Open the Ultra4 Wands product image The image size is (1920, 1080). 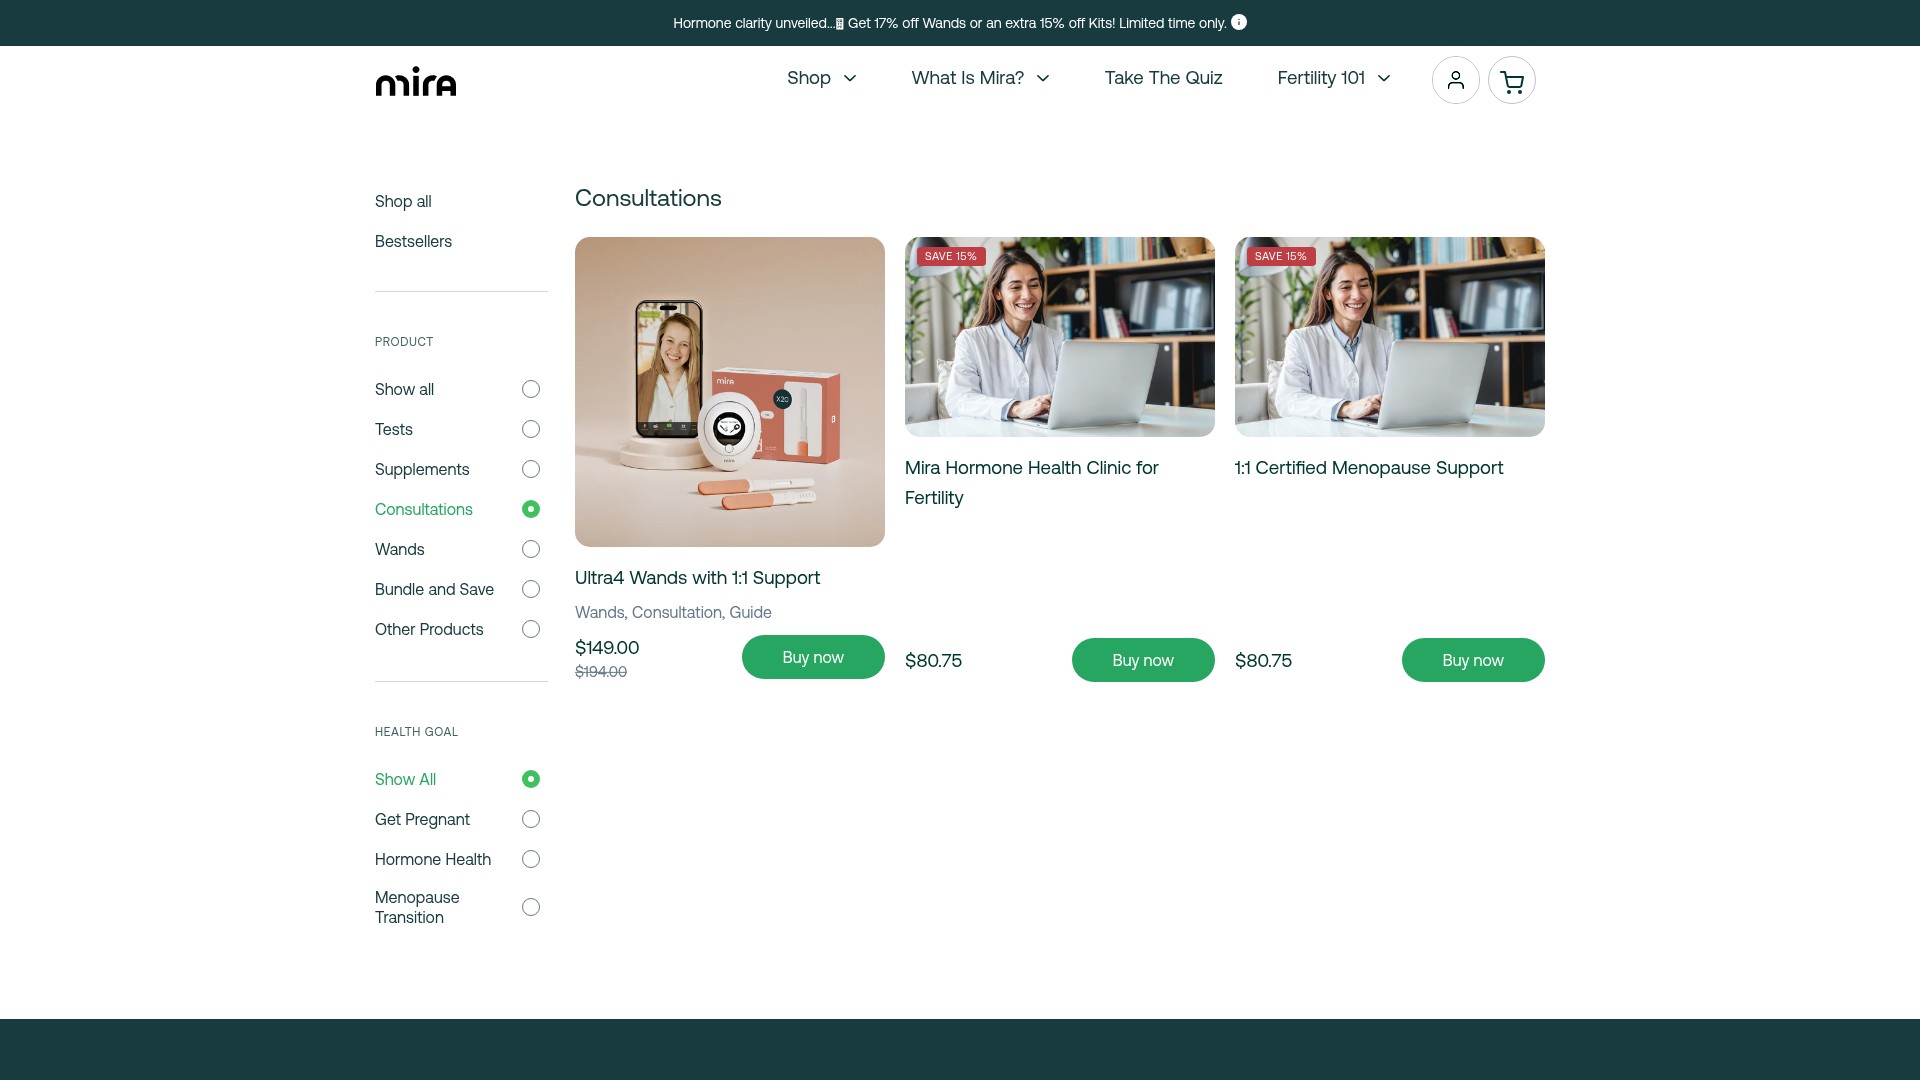tap(730, 392)
